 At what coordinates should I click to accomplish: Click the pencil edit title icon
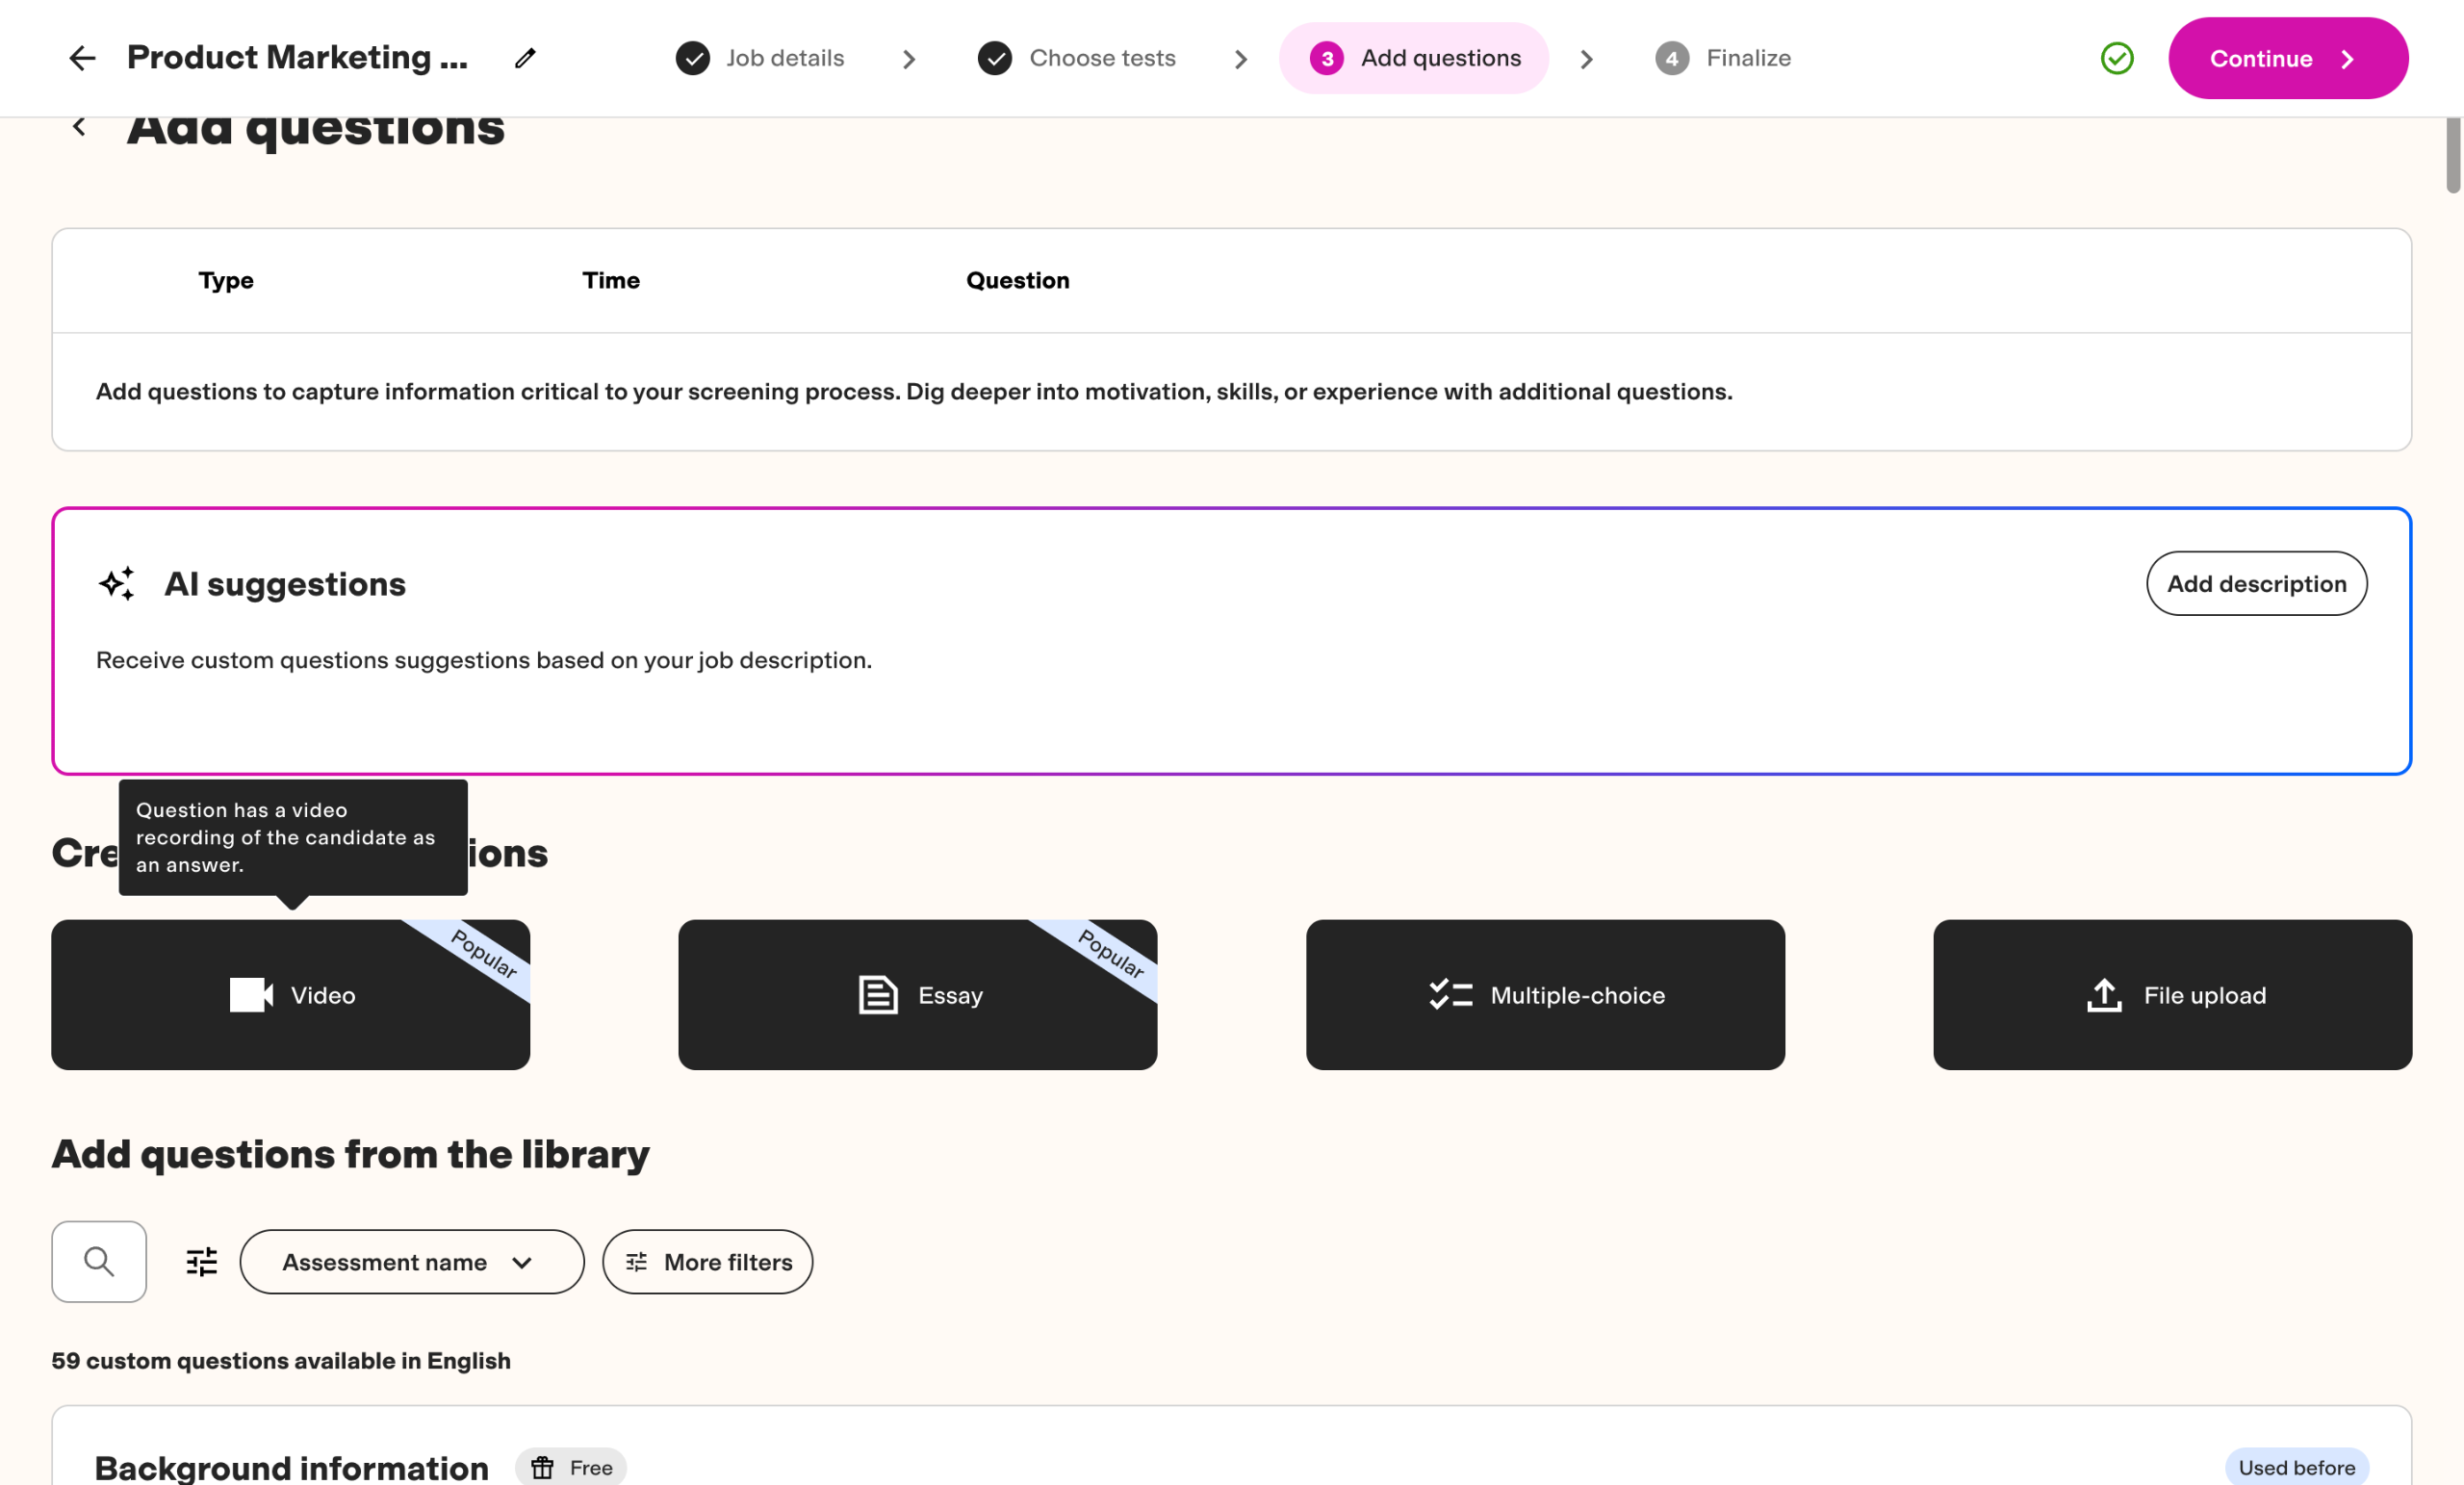point(525,58)
